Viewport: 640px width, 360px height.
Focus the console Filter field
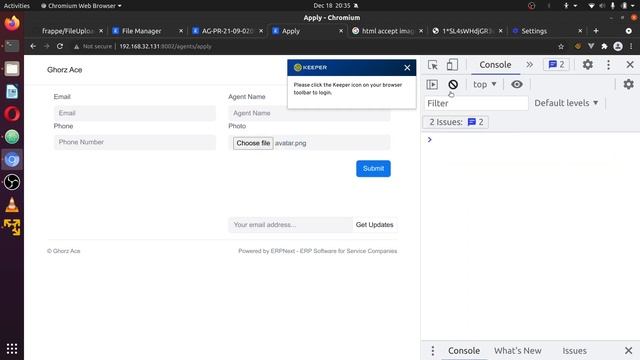[476, 103]
